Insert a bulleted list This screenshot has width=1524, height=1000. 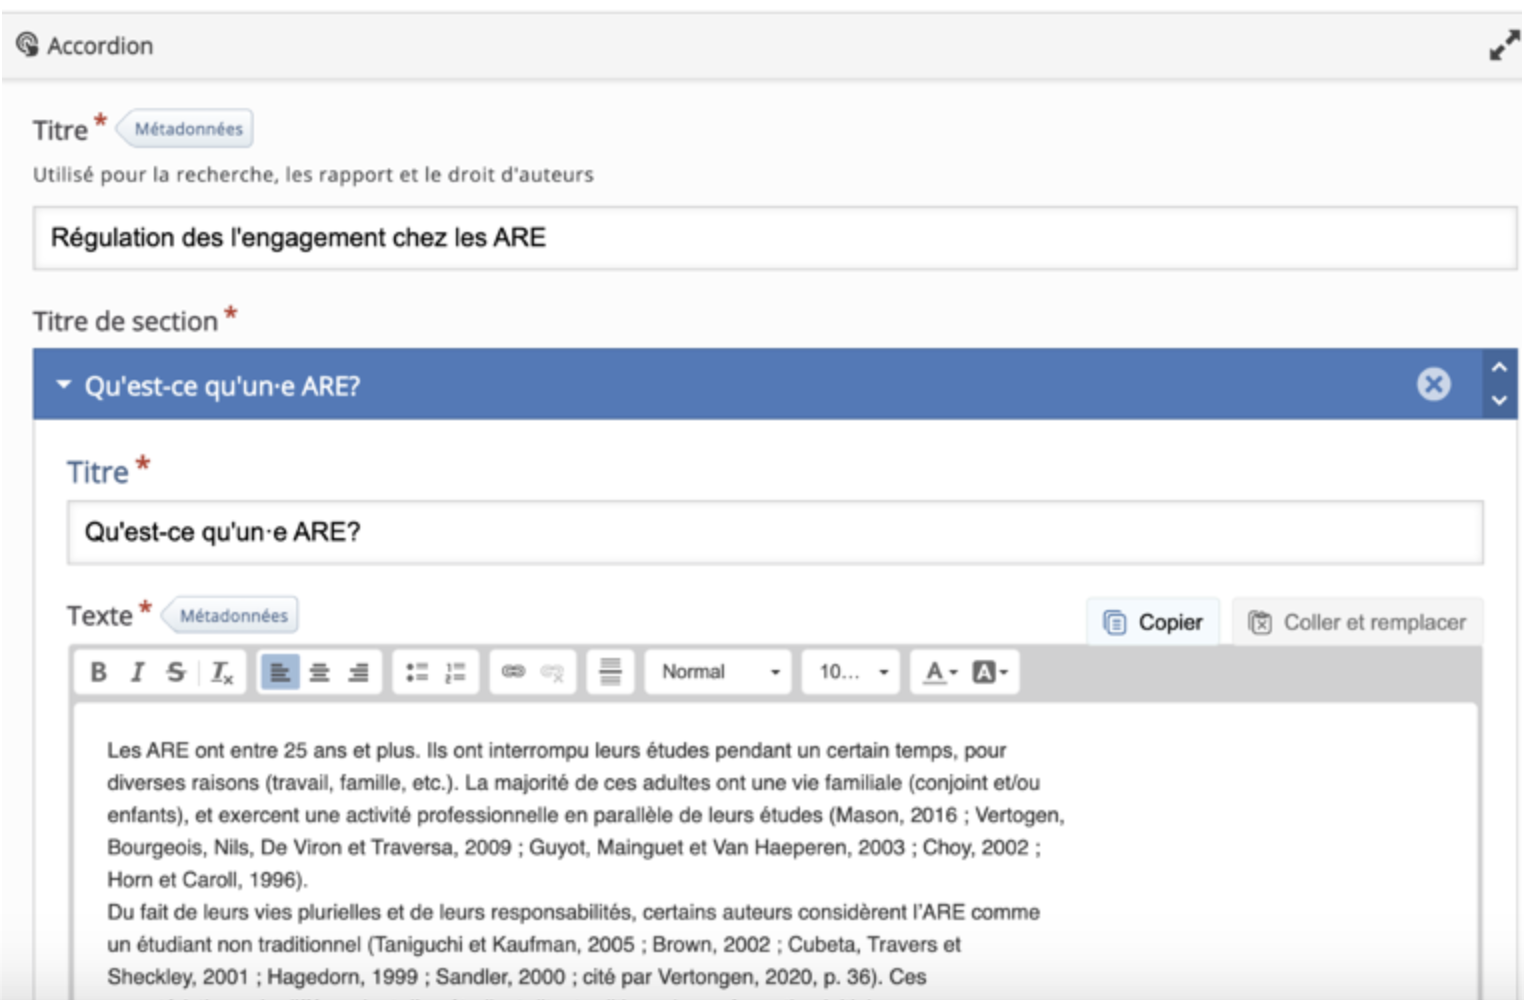click(x=417, y=672)
